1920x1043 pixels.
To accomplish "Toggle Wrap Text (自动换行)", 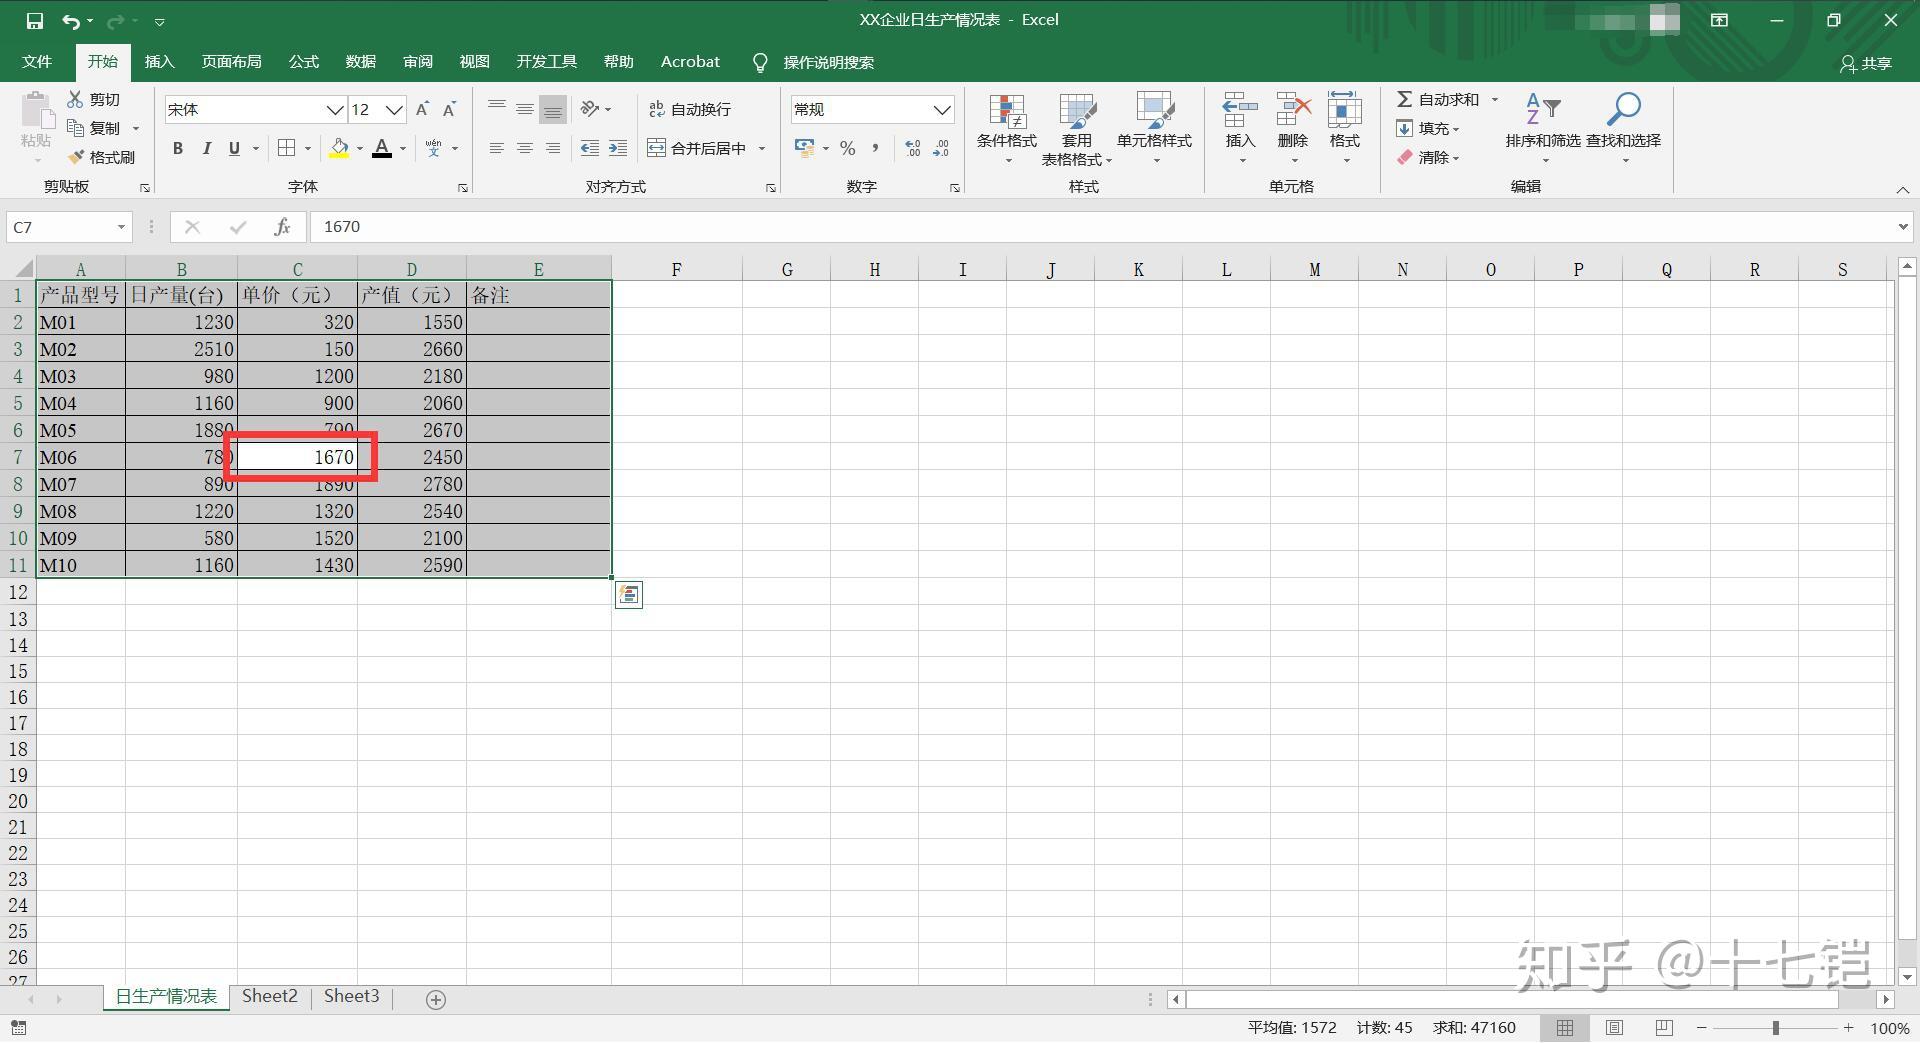I will click(690, 109).
